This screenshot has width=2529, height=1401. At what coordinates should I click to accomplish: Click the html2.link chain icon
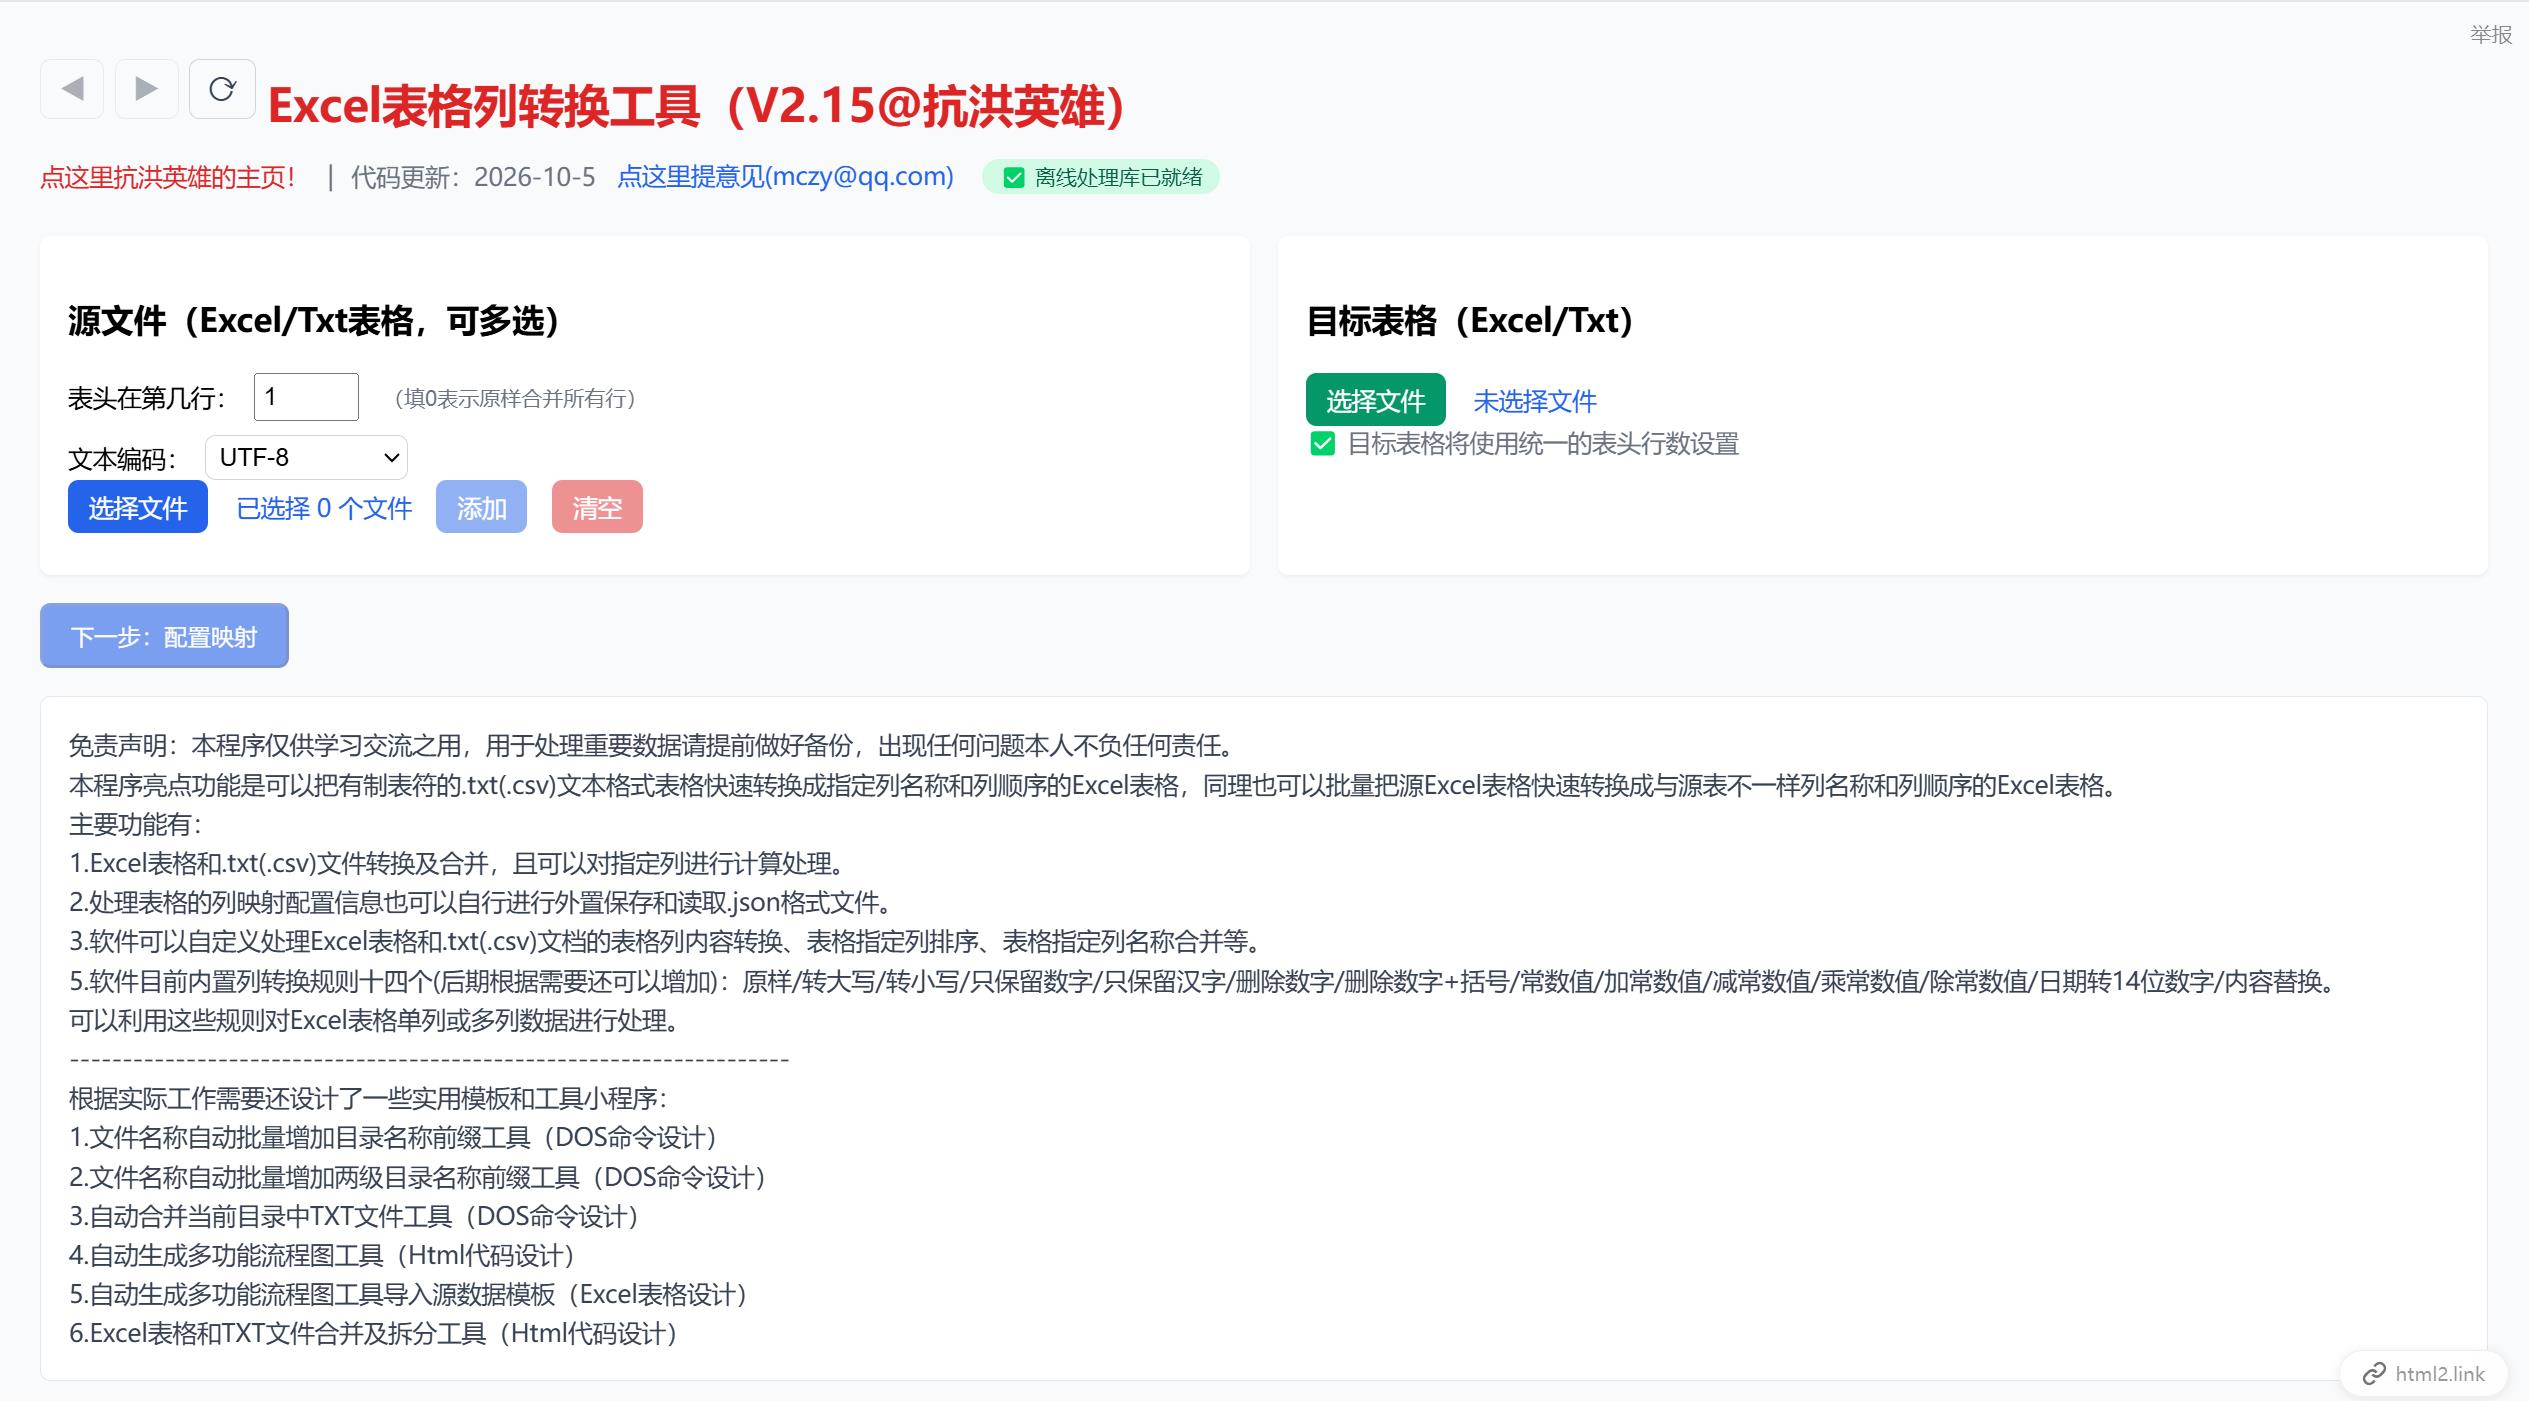point(2374,1374)
